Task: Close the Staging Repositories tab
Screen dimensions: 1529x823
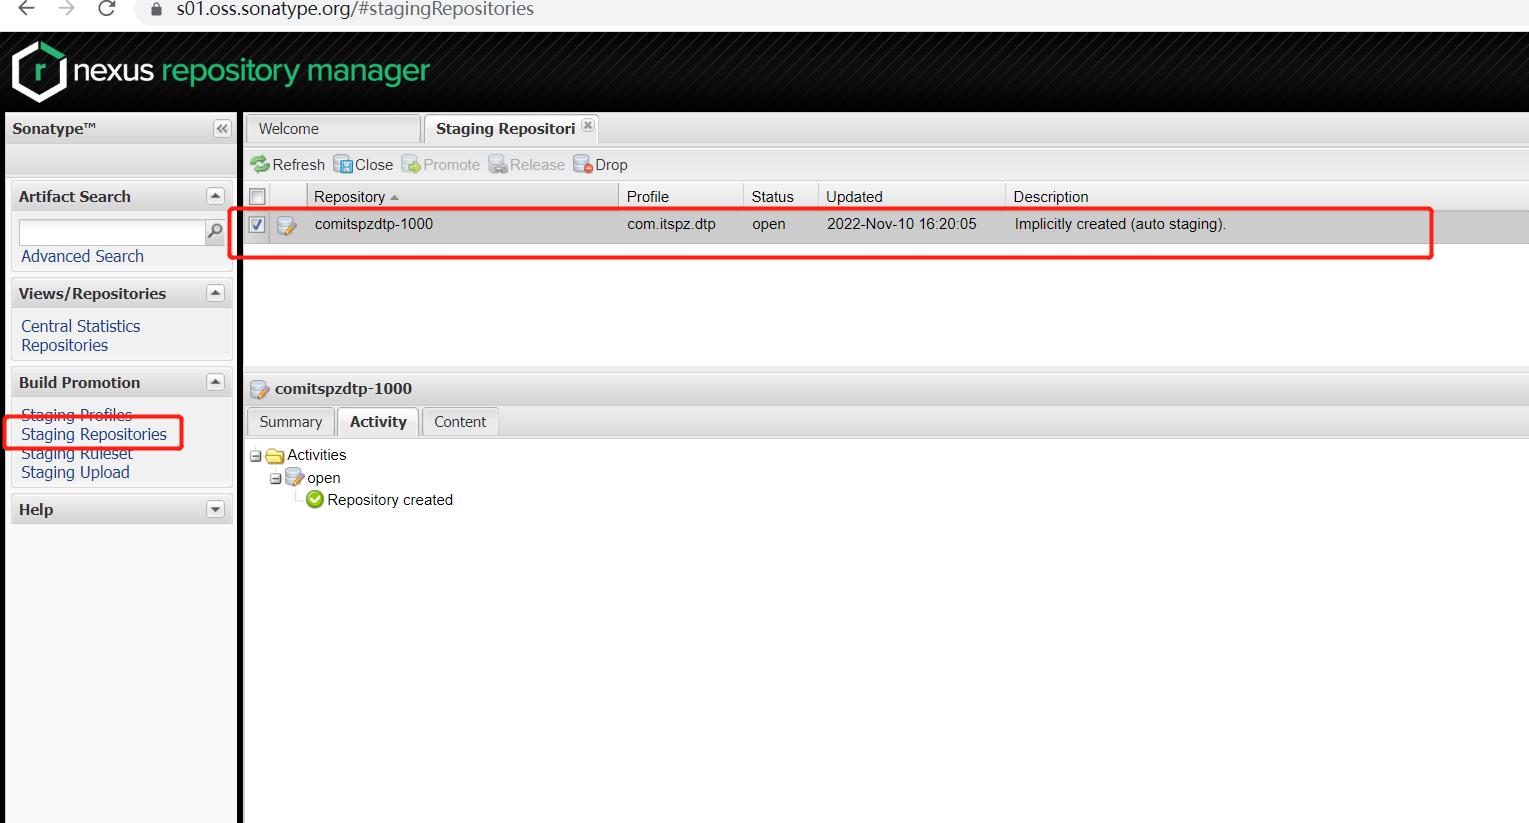Action: [588, 125]
